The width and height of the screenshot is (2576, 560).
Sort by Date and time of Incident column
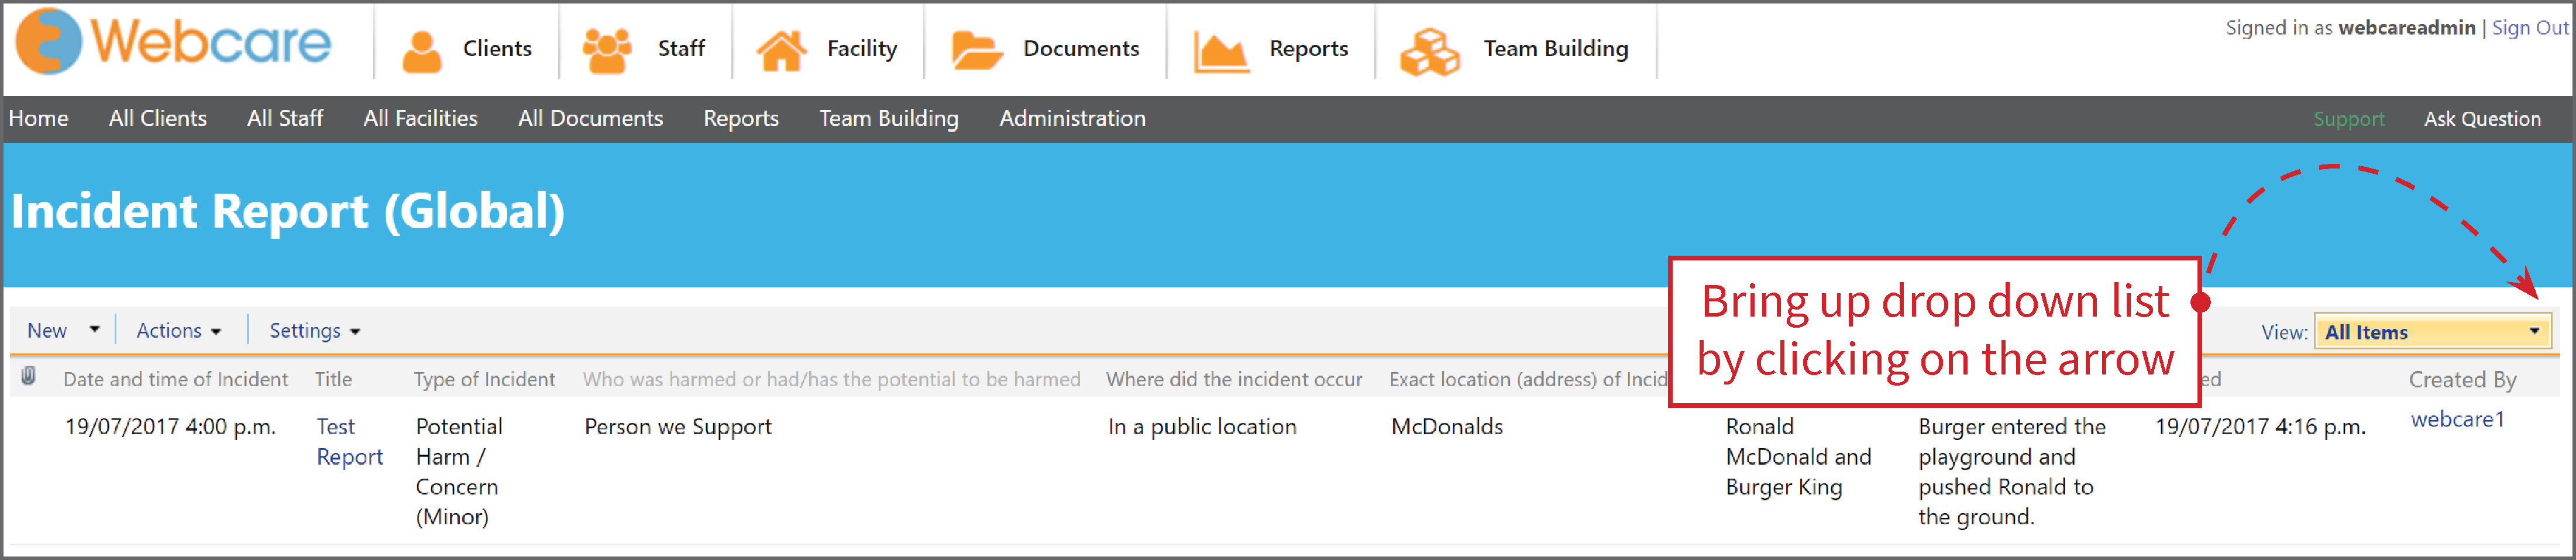coord(175,379)
